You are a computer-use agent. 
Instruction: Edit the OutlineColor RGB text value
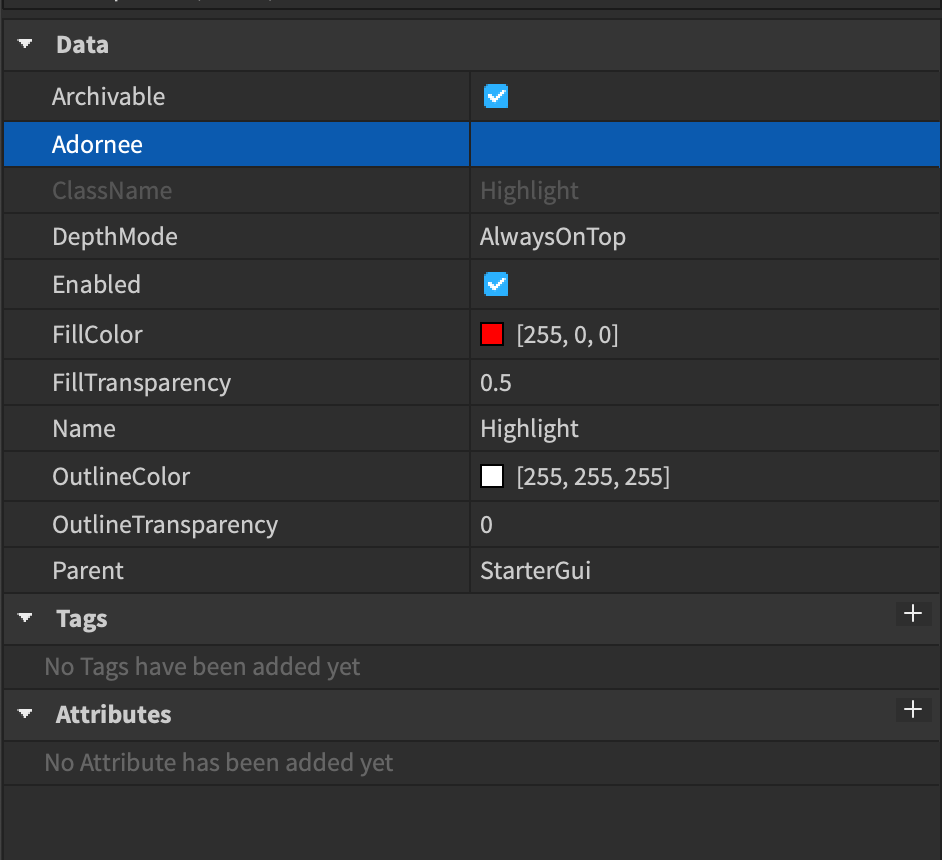tap(593, 477)
